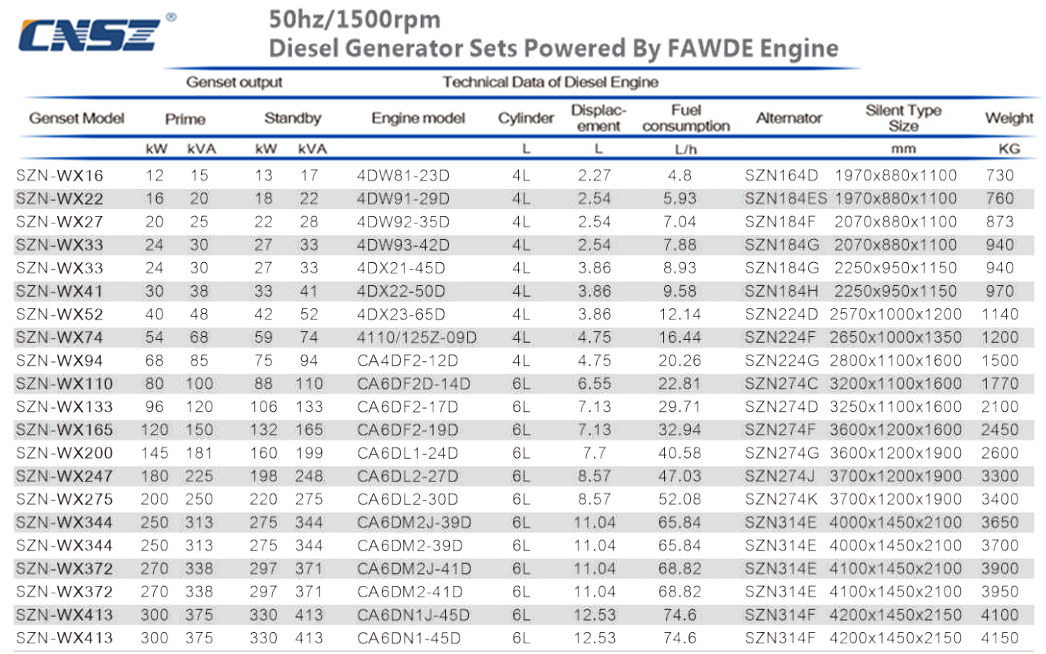Viewport: 1046px width, 654px height.
Task: Click silent size "2650x1000x1350"
Action: pos(895,338)
